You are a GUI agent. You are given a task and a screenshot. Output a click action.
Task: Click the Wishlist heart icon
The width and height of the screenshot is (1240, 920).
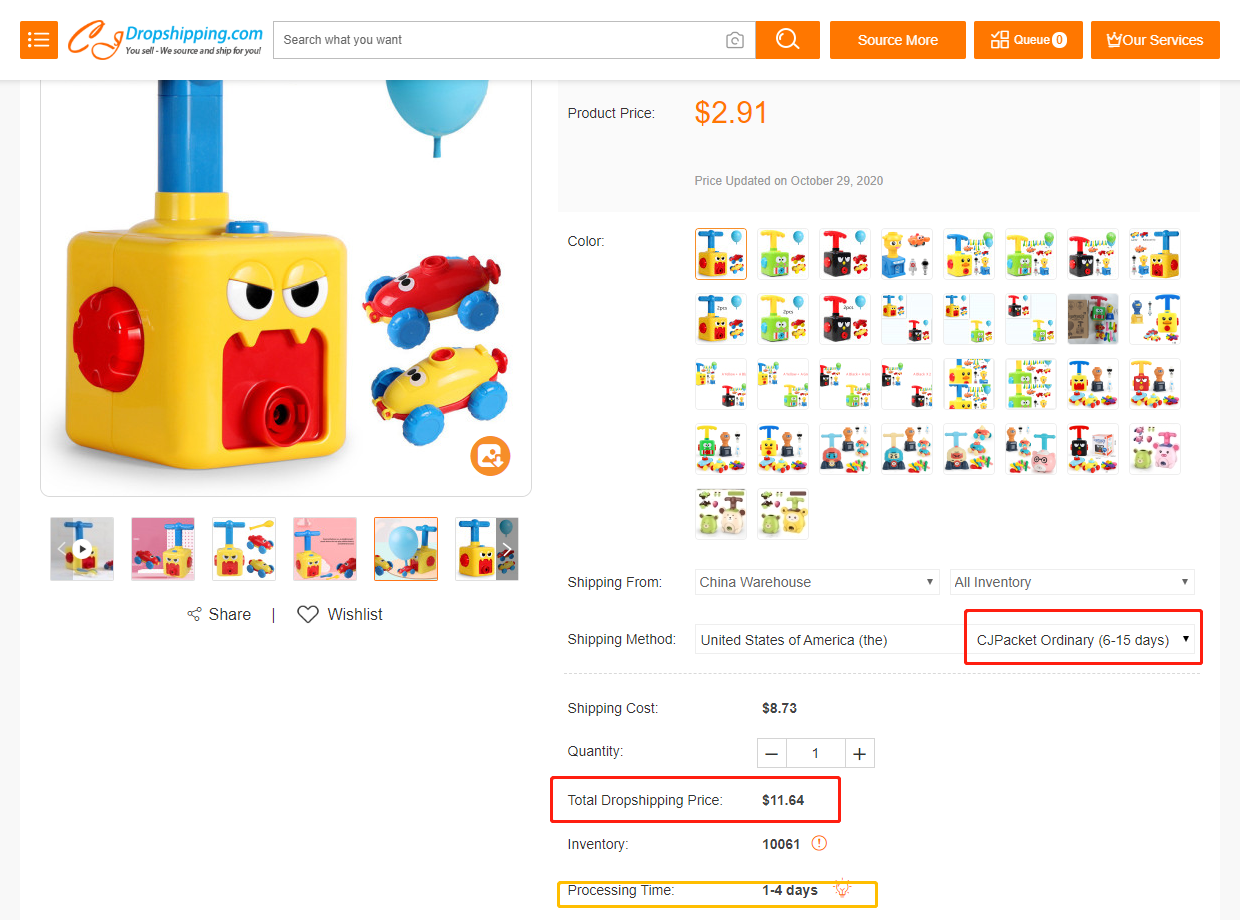(308, 614)
